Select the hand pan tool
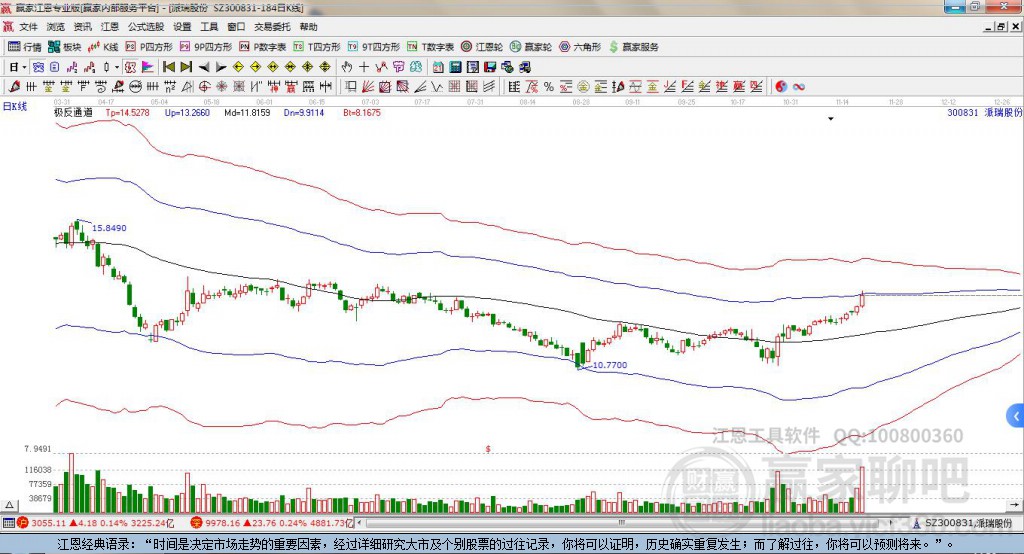 pos(346,67)
